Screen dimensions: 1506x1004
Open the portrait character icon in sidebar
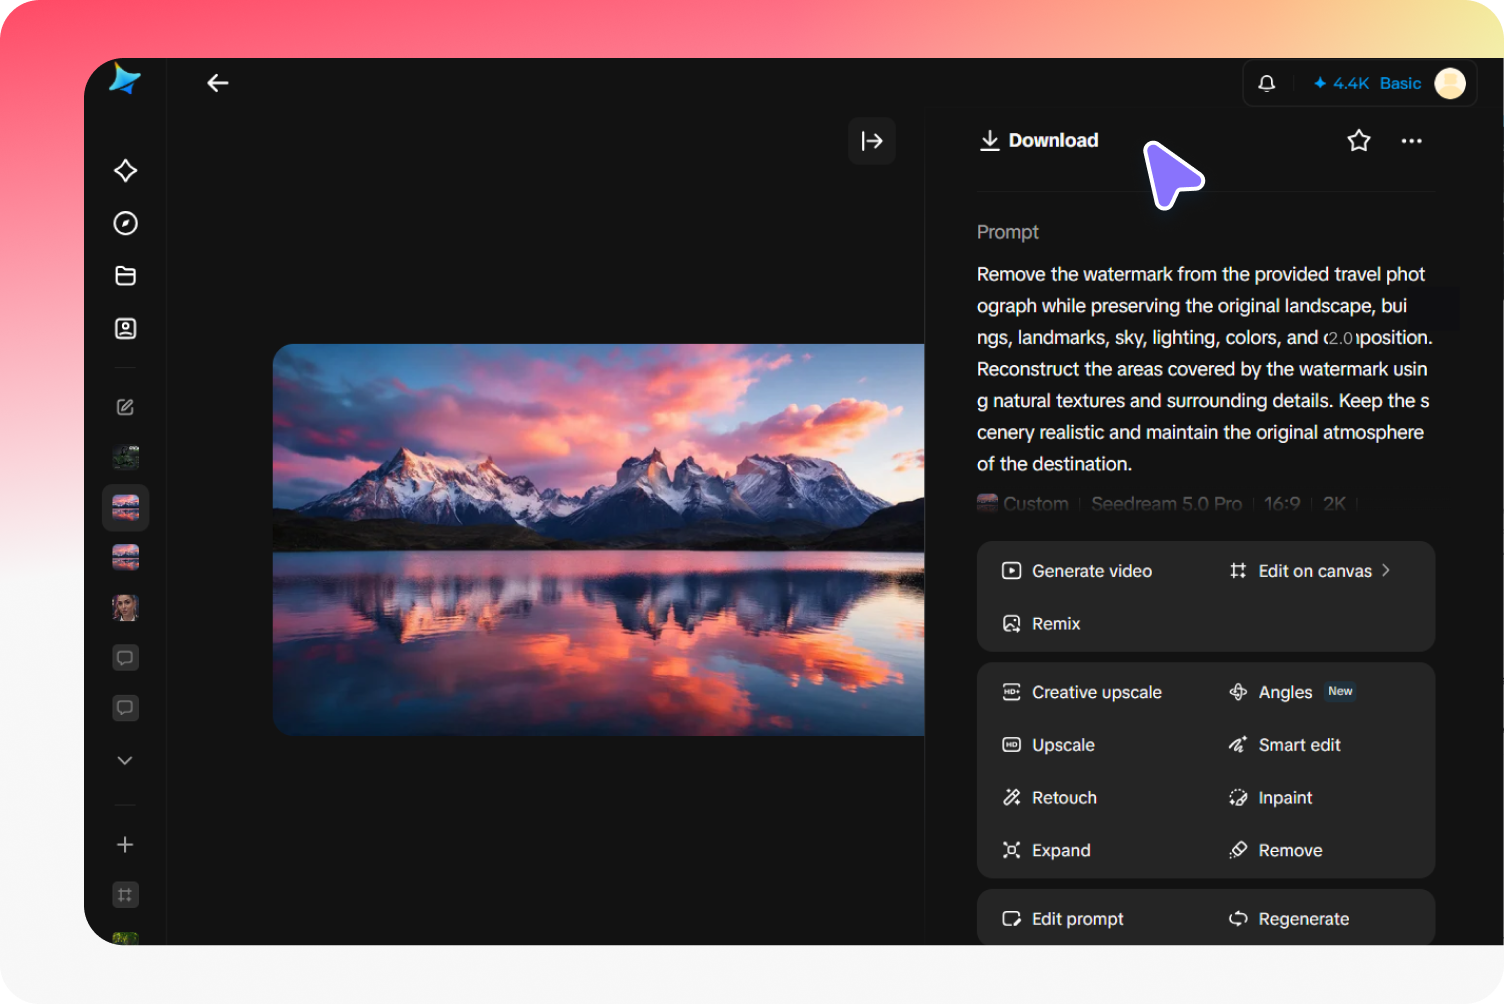coord(125,328)
